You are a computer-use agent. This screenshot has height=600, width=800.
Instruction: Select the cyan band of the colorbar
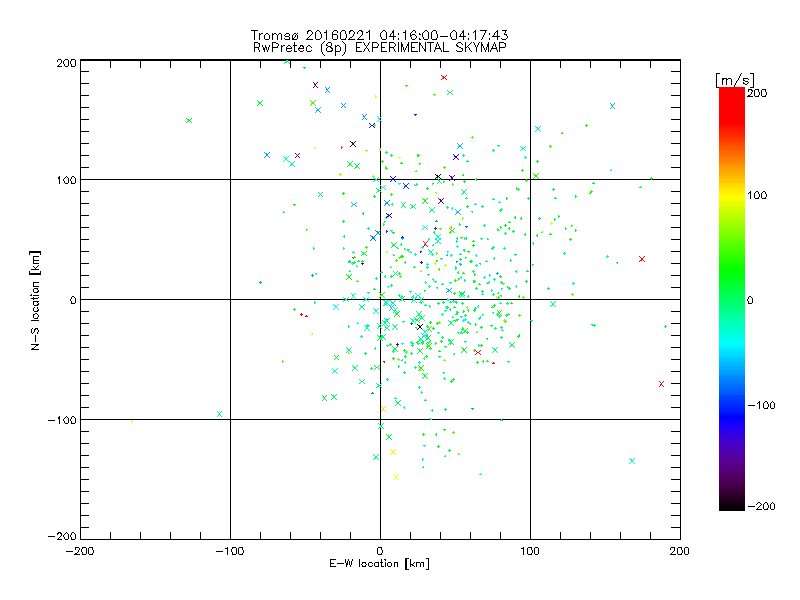click(732, 347)
